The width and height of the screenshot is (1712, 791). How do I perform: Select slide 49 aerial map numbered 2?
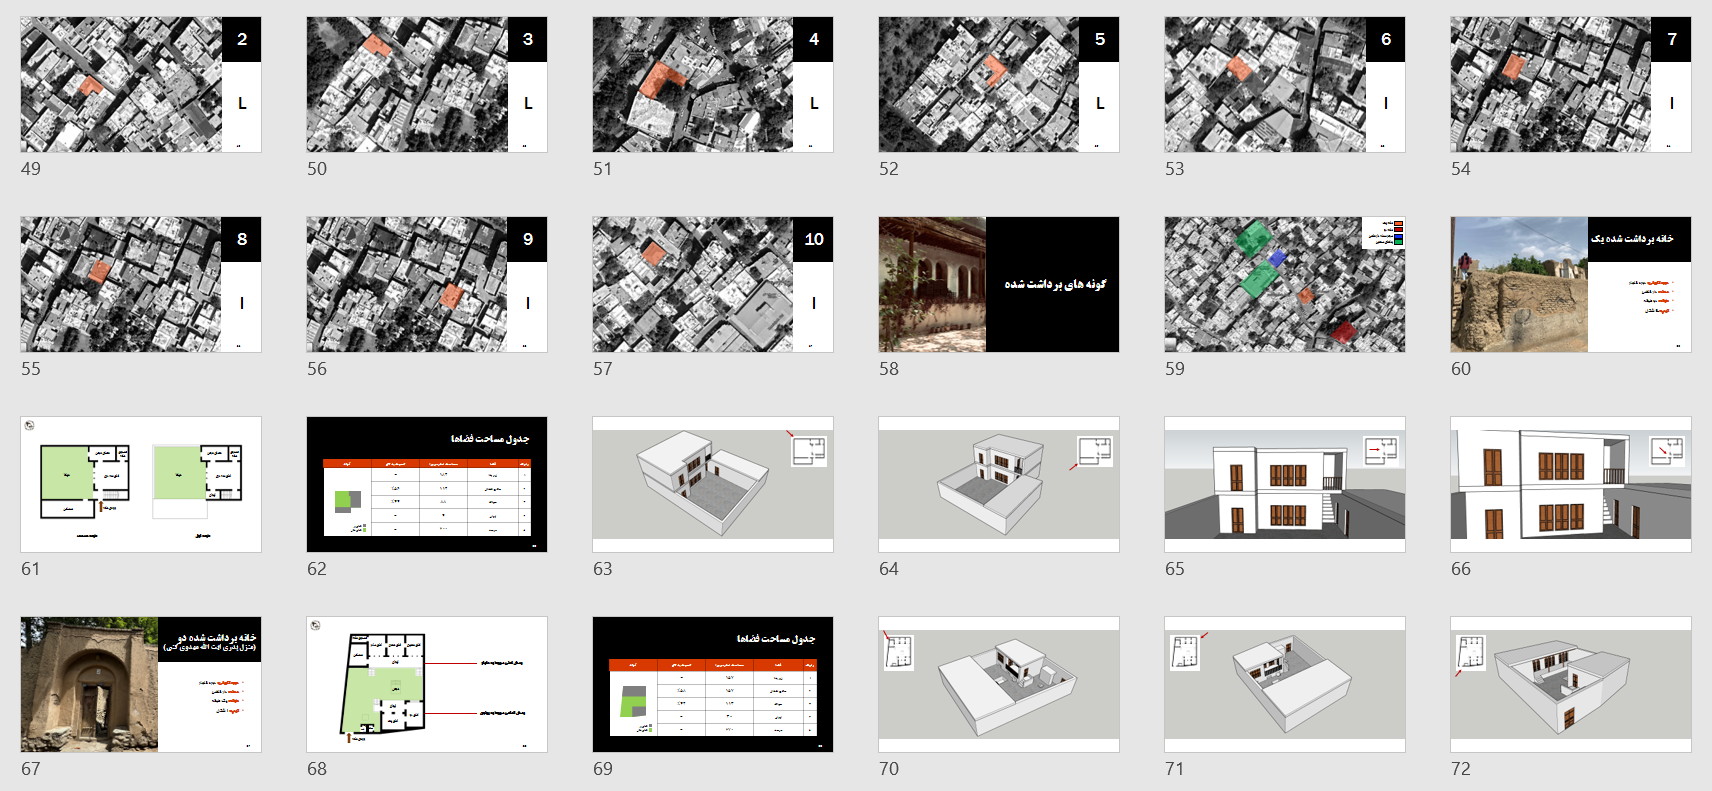click(140, 84)
